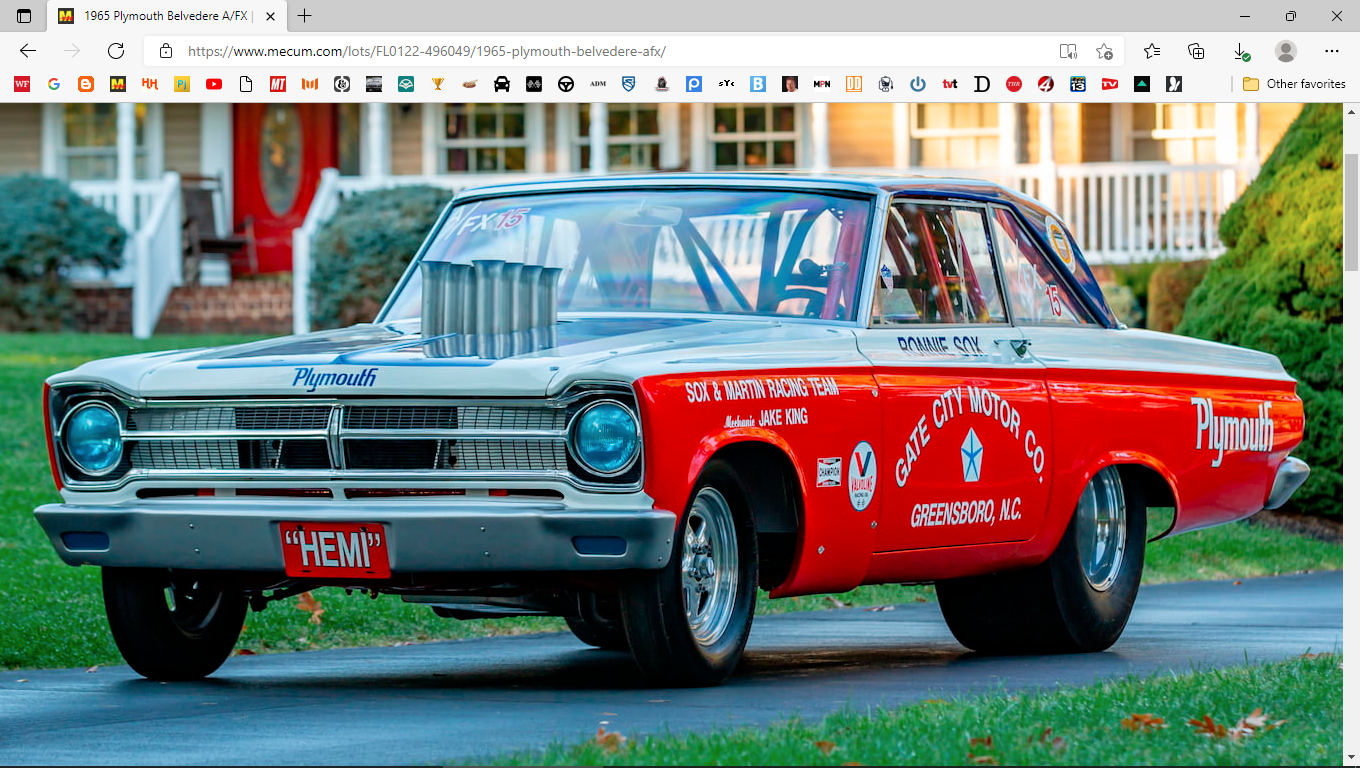The height and width of the screenshot is (768, 1360).
Task: Open the blue shield bookmark
Action: pos(629,84)
